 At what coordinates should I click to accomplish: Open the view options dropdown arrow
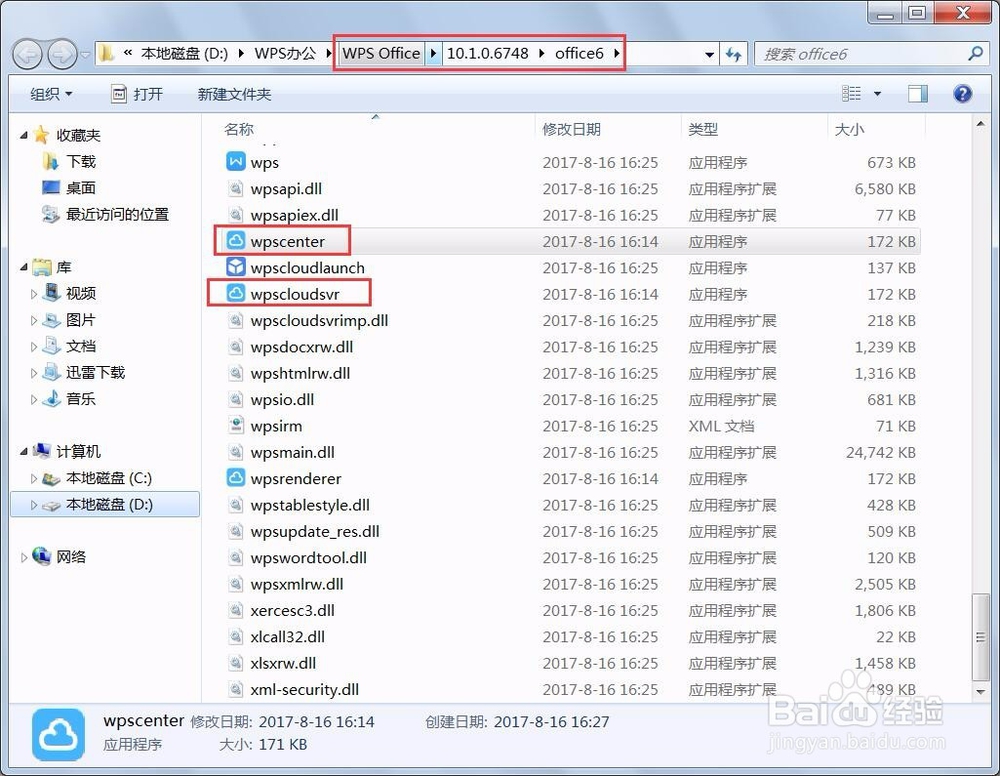(878, 94)
